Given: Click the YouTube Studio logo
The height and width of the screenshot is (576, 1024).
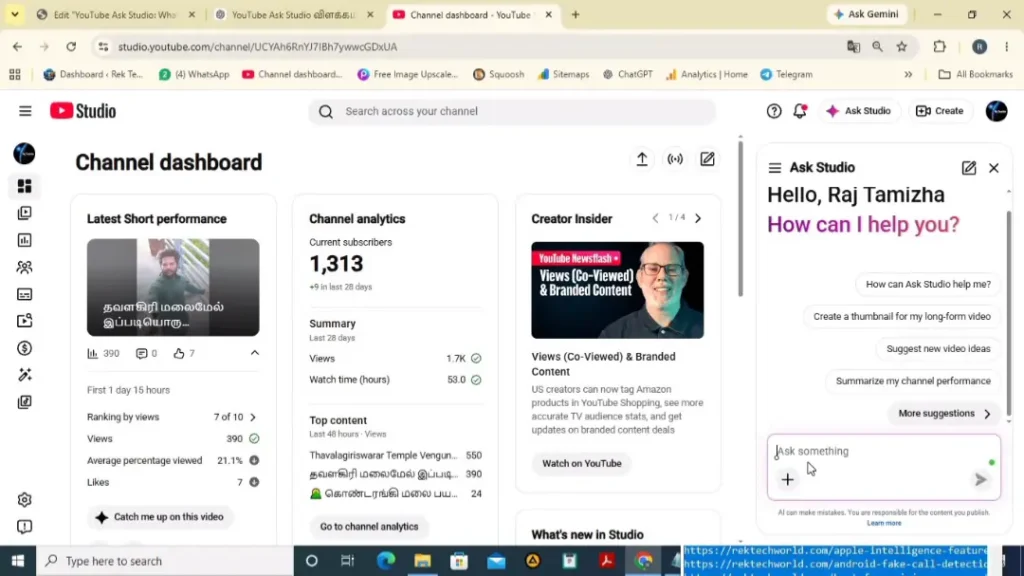Looking at the screenshot, I should click(83, 111).
